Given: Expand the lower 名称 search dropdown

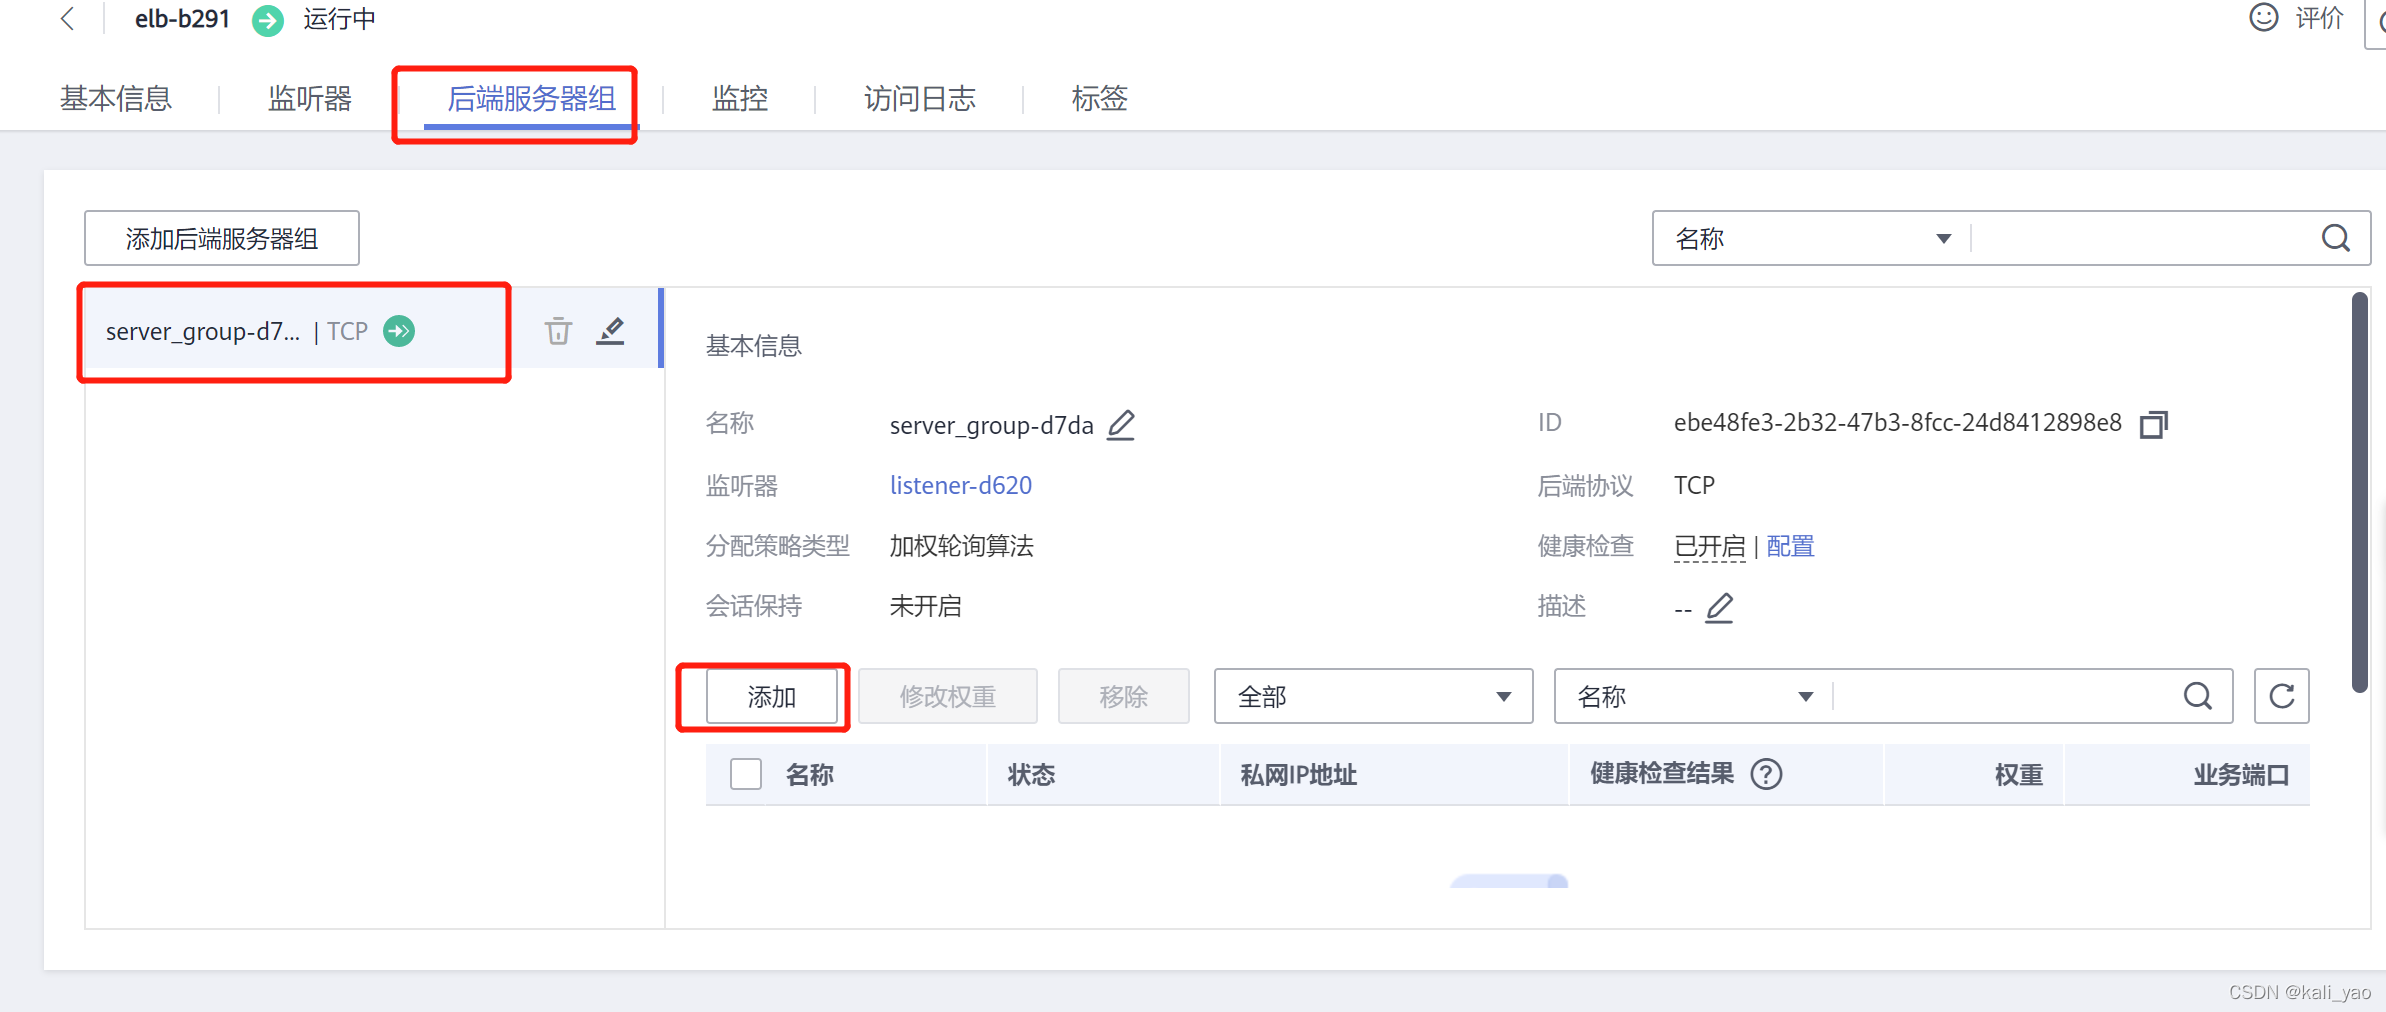Looking at the screenshot, I should coord(1694,696).
